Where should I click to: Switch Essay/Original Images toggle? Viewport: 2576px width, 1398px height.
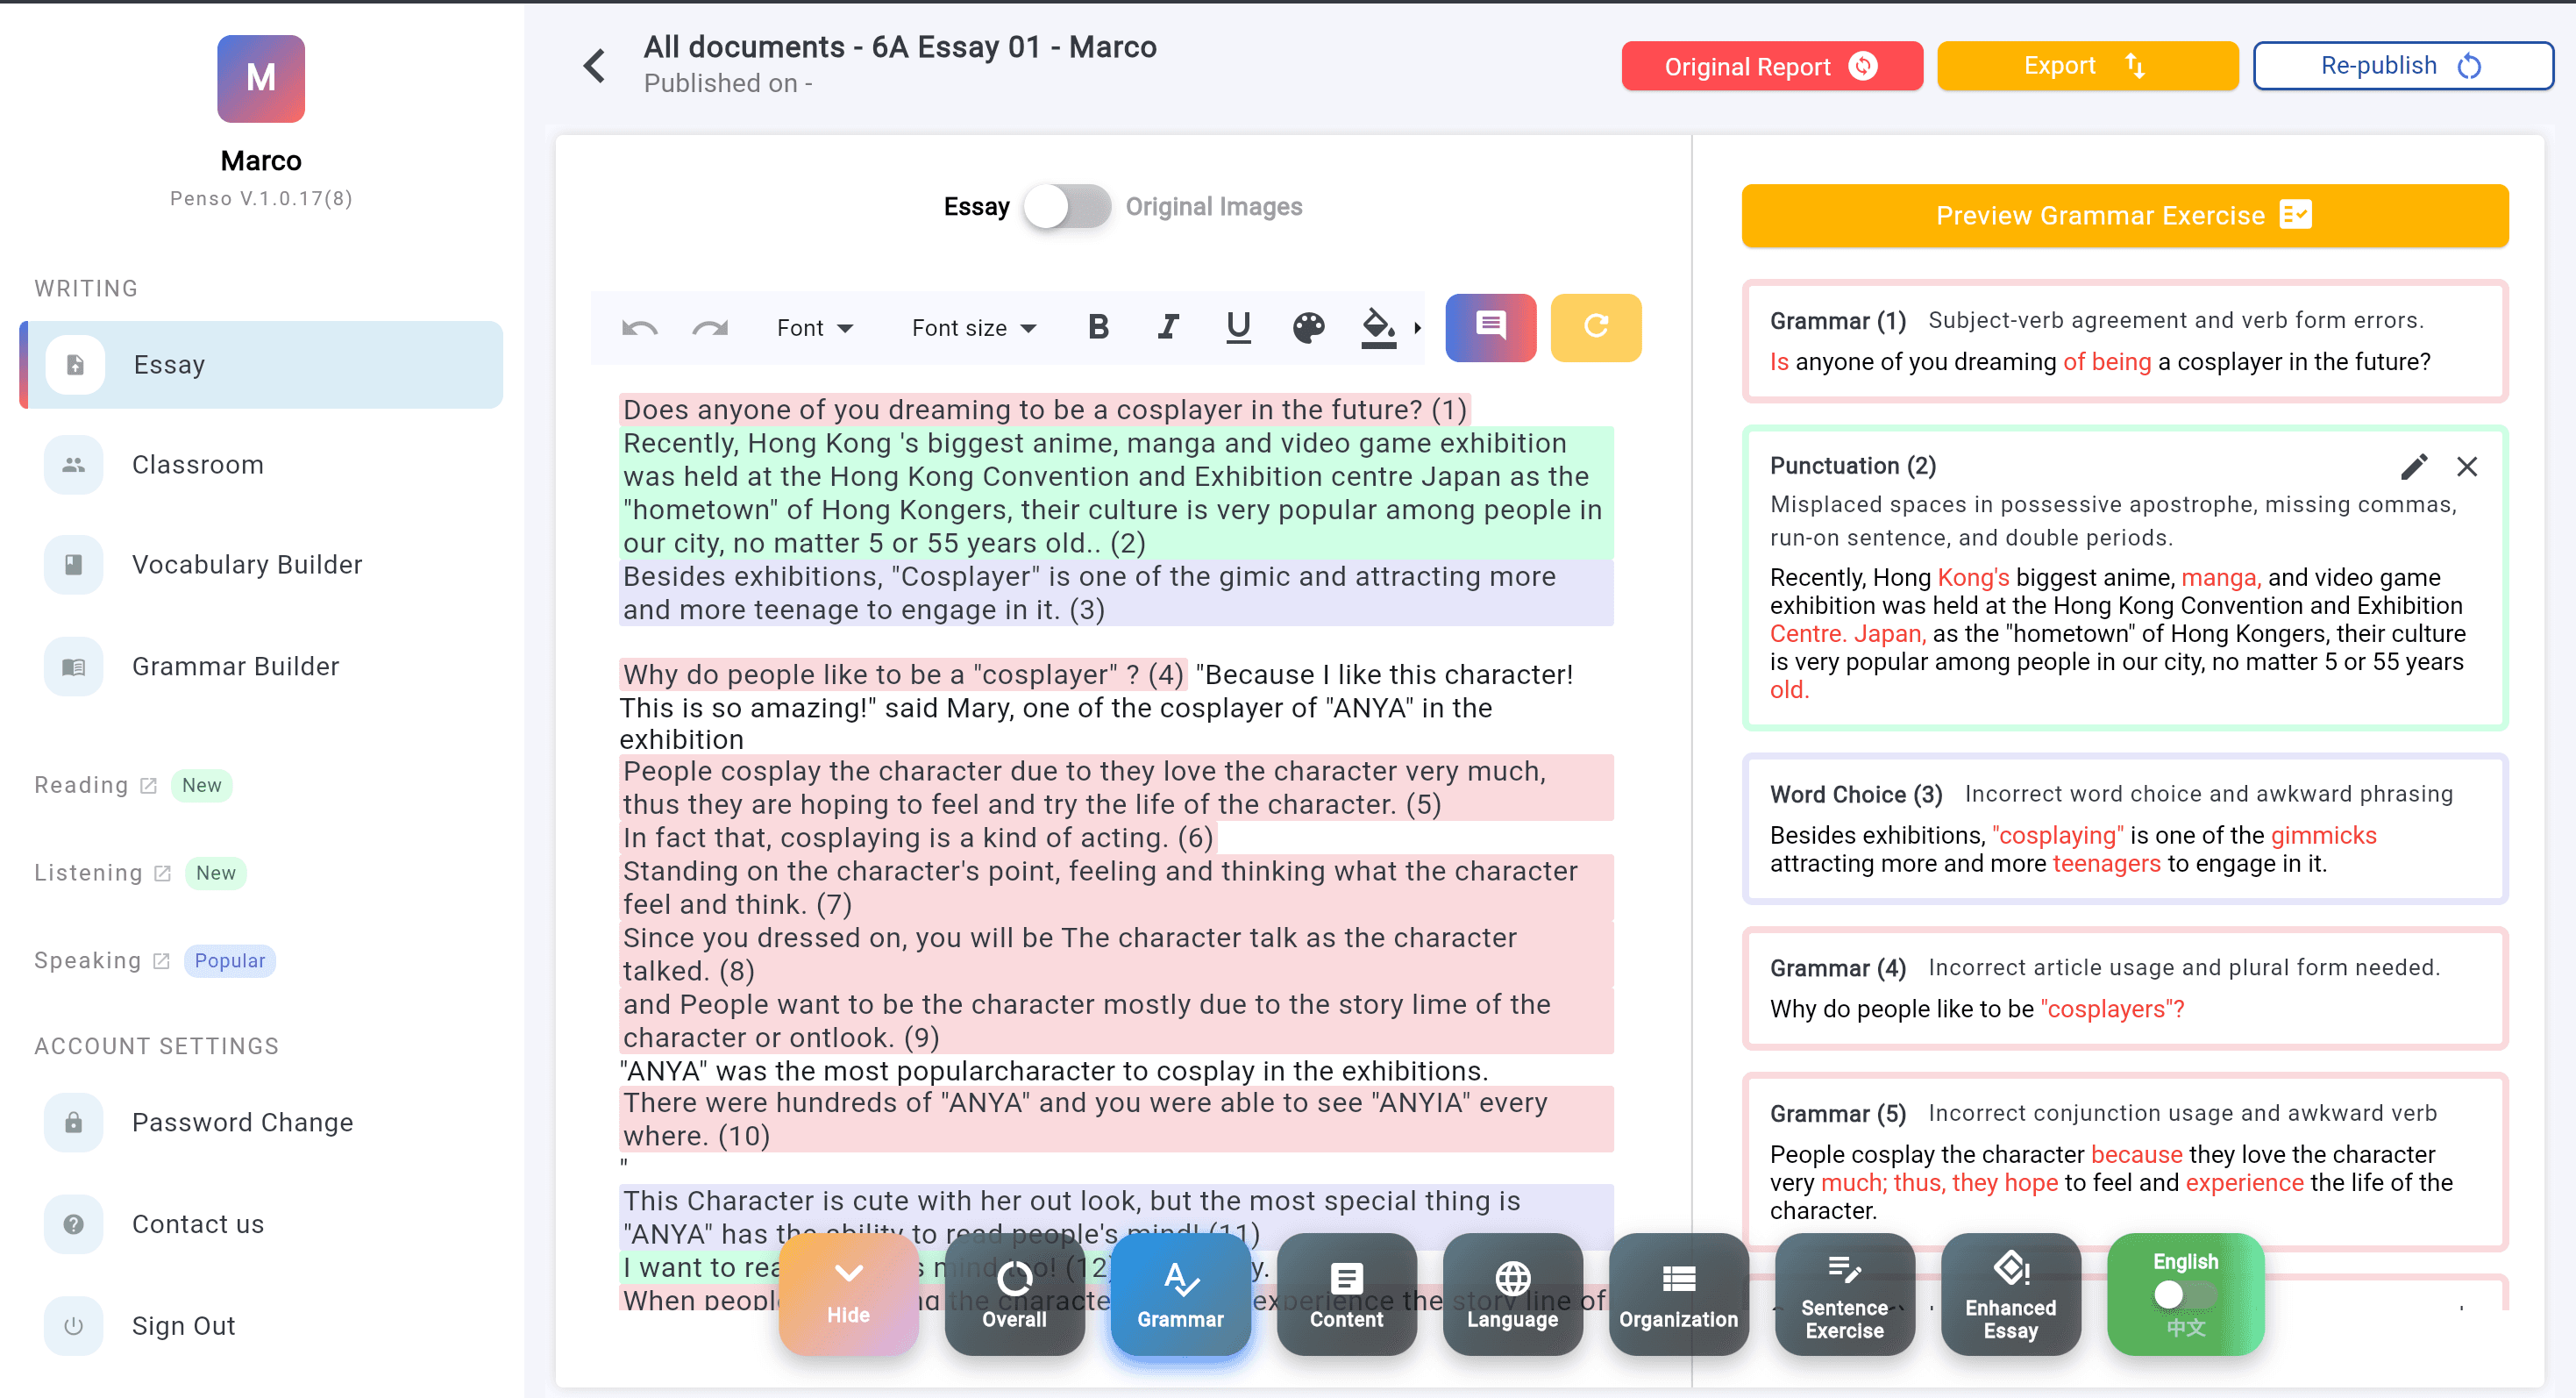click(1066, 207)
